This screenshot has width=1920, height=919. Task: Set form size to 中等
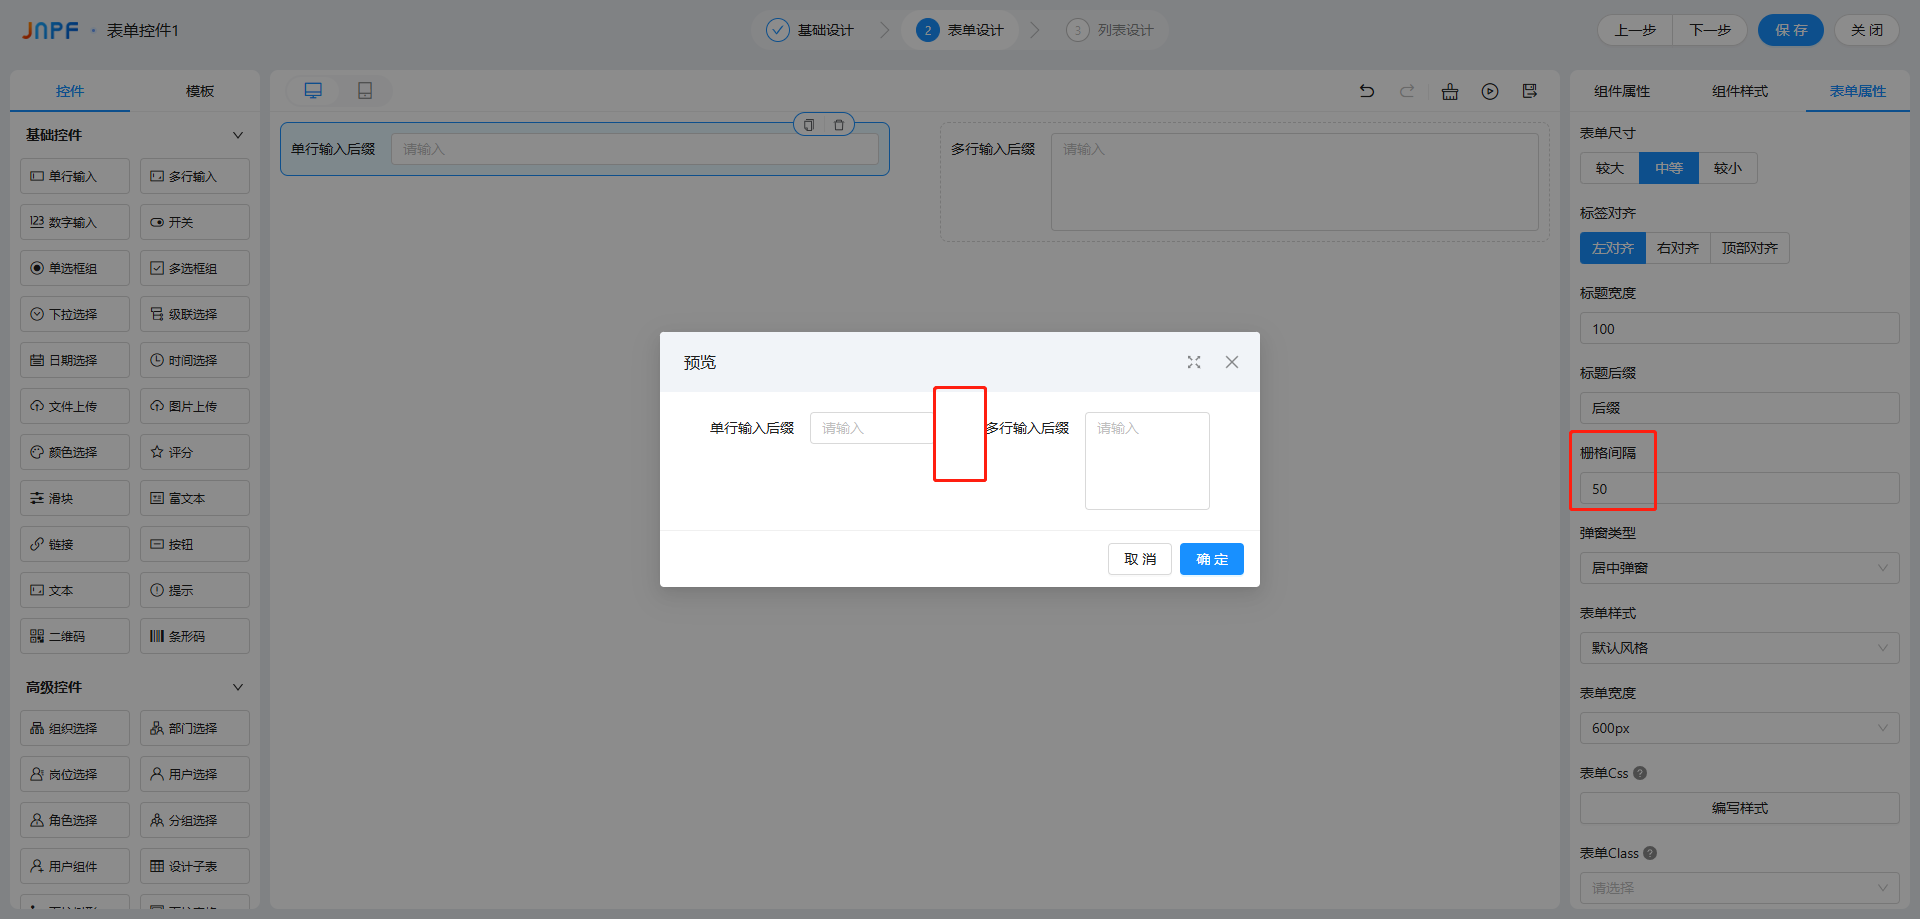click(x=1669, y=168)
